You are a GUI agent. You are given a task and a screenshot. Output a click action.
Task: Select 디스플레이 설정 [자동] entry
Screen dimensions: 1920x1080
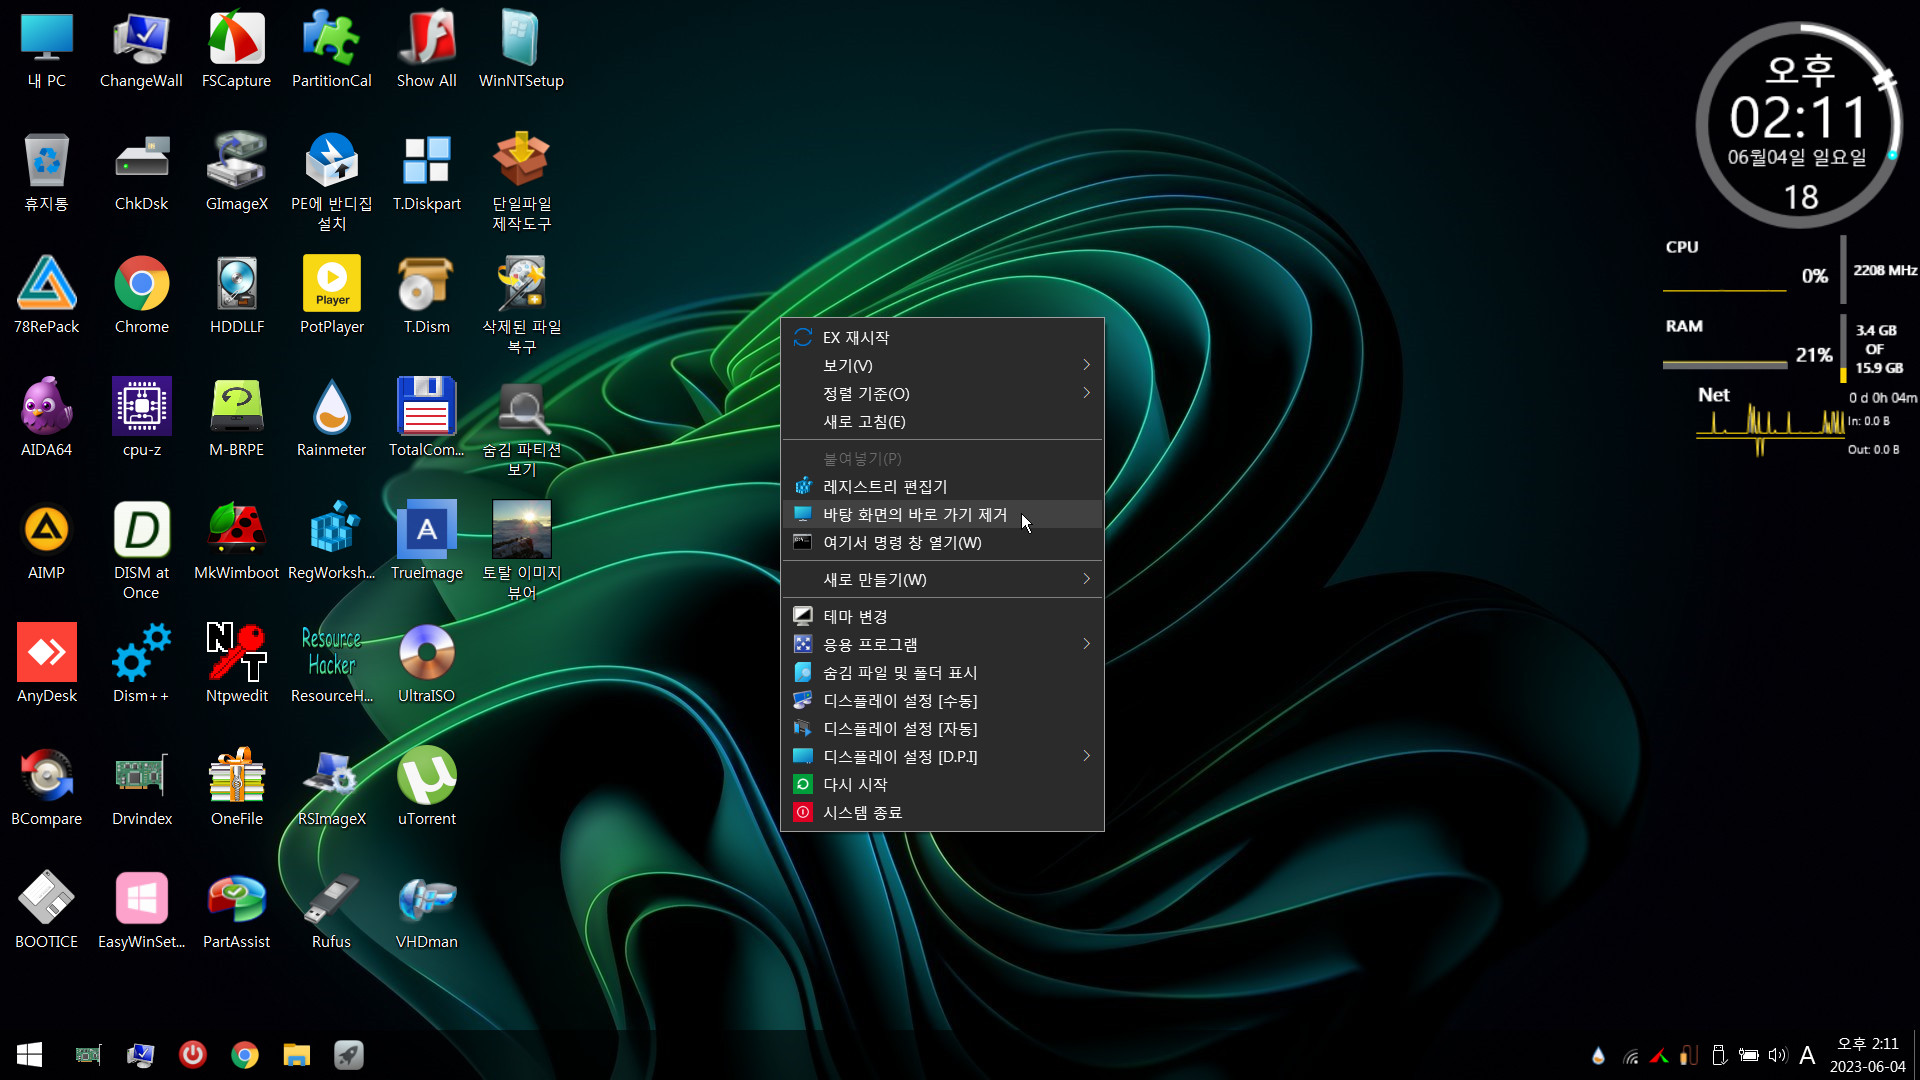[942, 728]
